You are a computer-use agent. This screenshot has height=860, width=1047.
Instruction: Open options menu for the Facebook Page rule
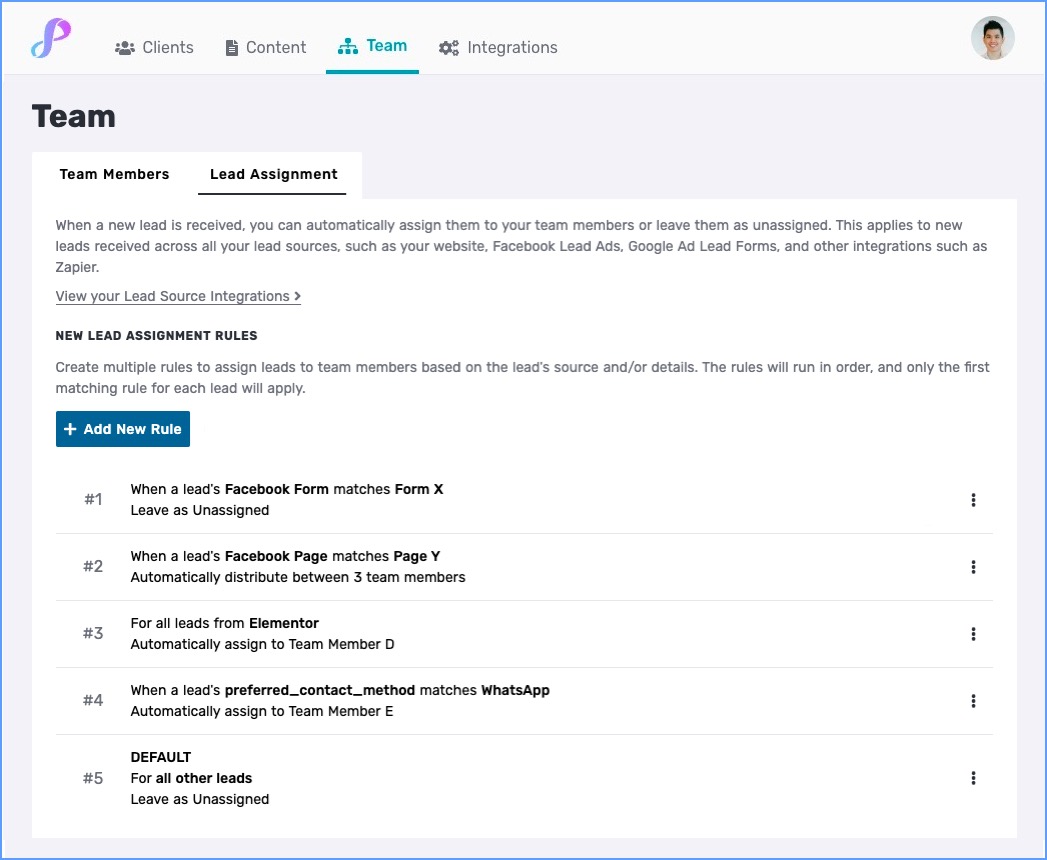[x=973, y=566]
